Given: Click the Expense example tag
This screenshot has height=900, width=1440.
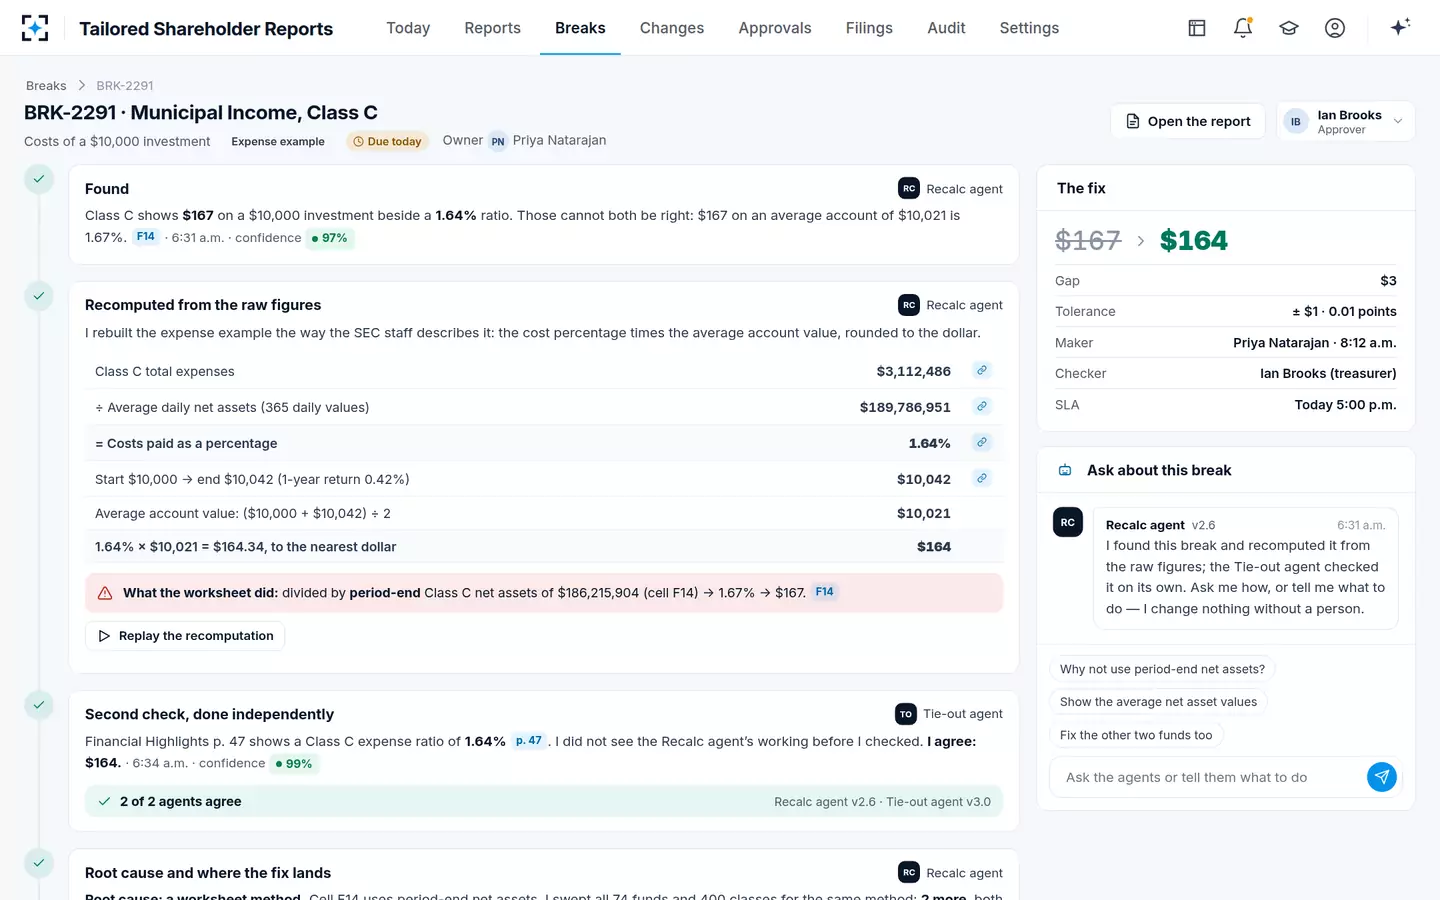Looking at the screenshot, I should click(278, 141).
